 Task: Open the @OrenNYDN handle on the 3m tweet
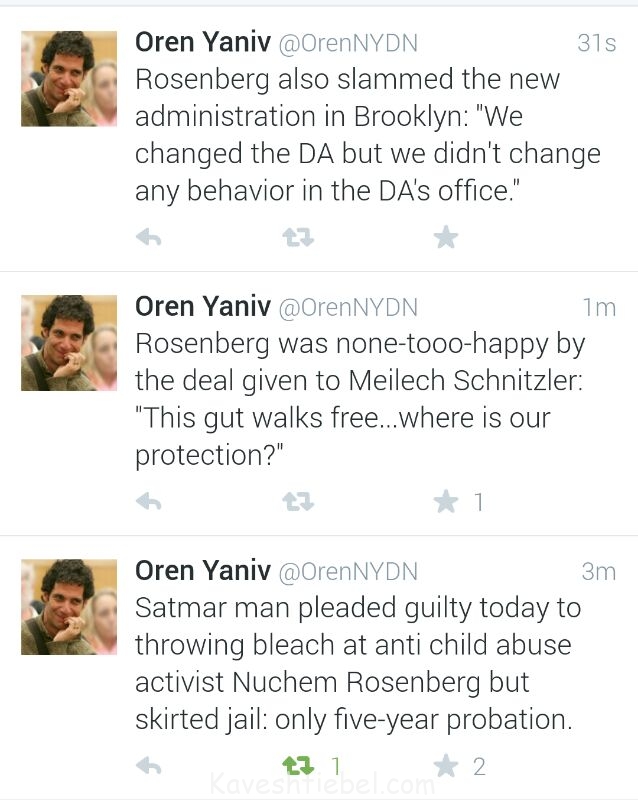coord(347,571)
